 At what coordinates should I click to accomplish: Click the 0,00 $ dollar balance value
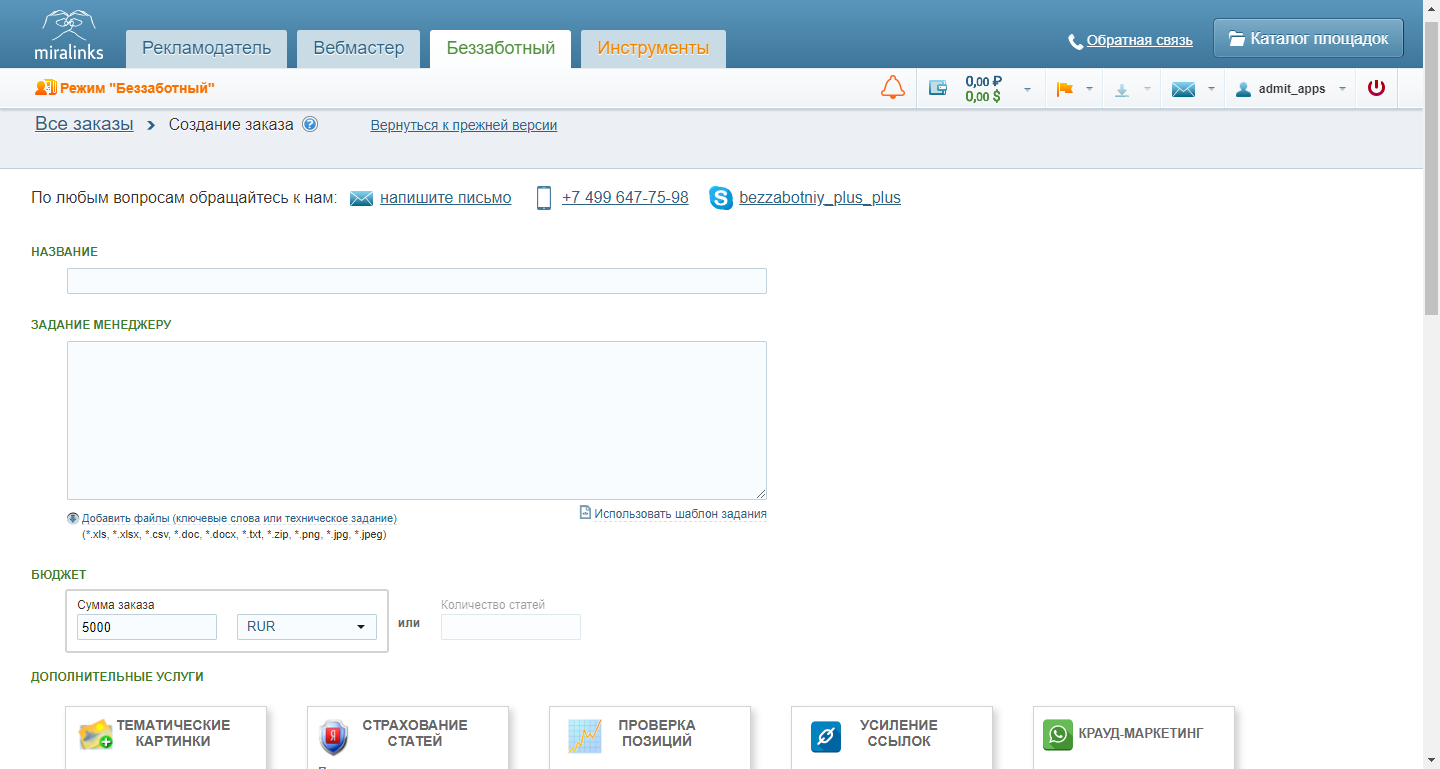pyautogui.click(x=983, y=97)
